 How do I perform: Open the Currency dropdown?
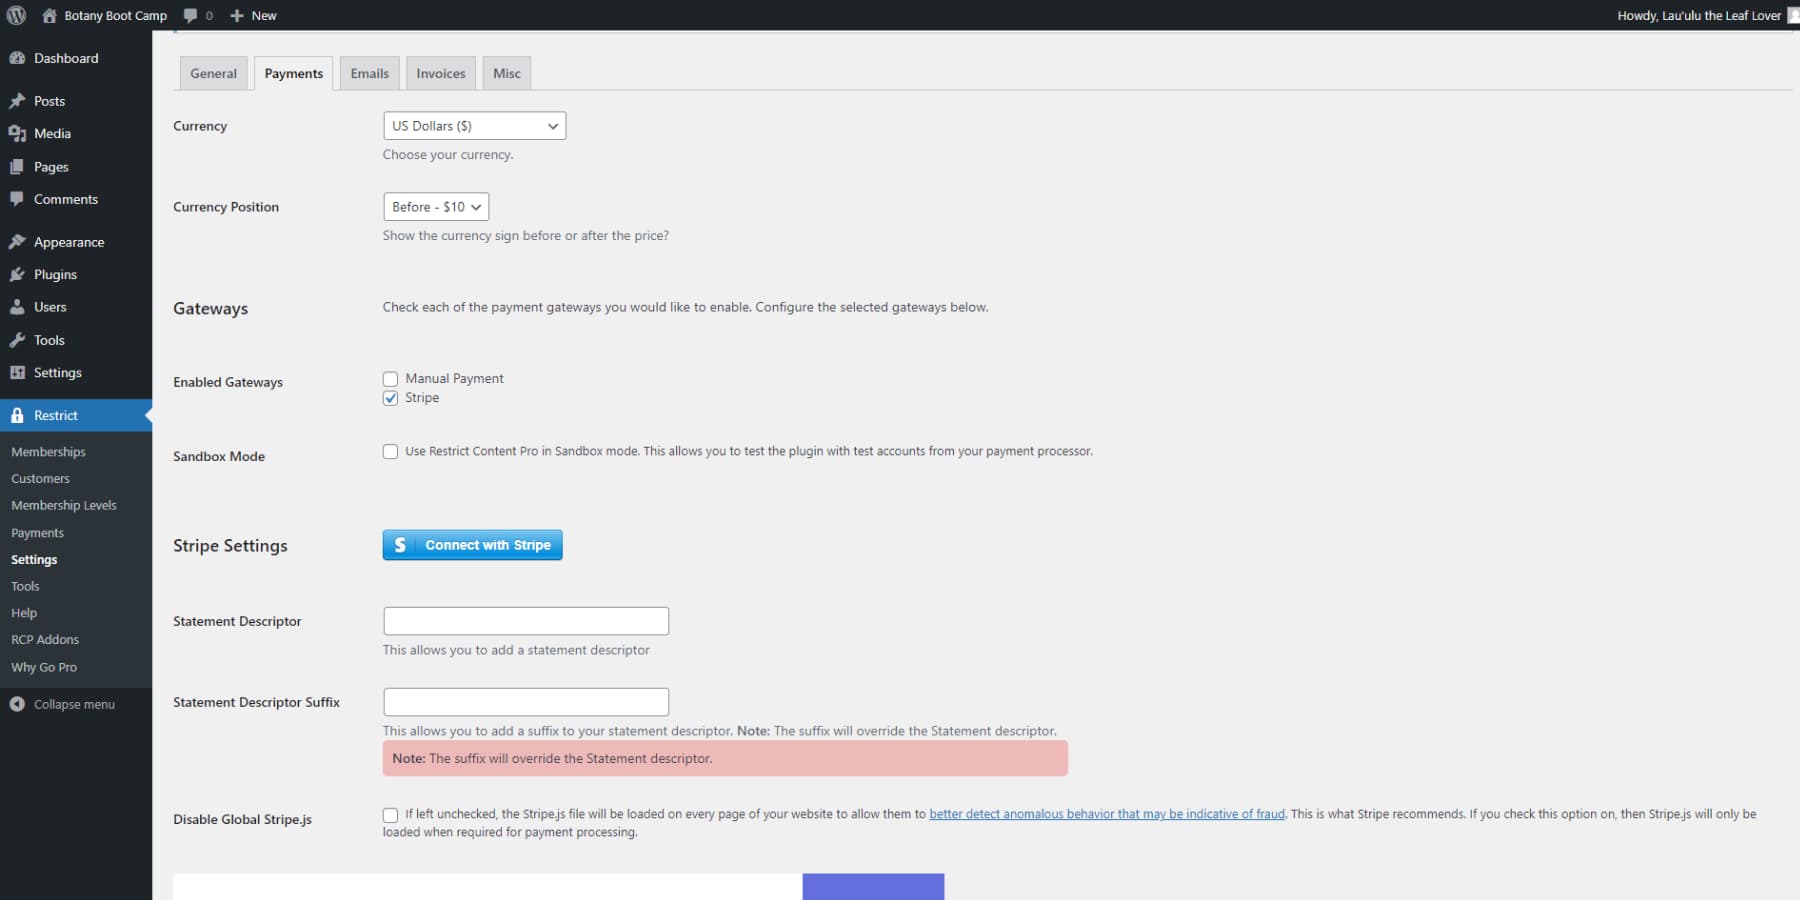474,125
